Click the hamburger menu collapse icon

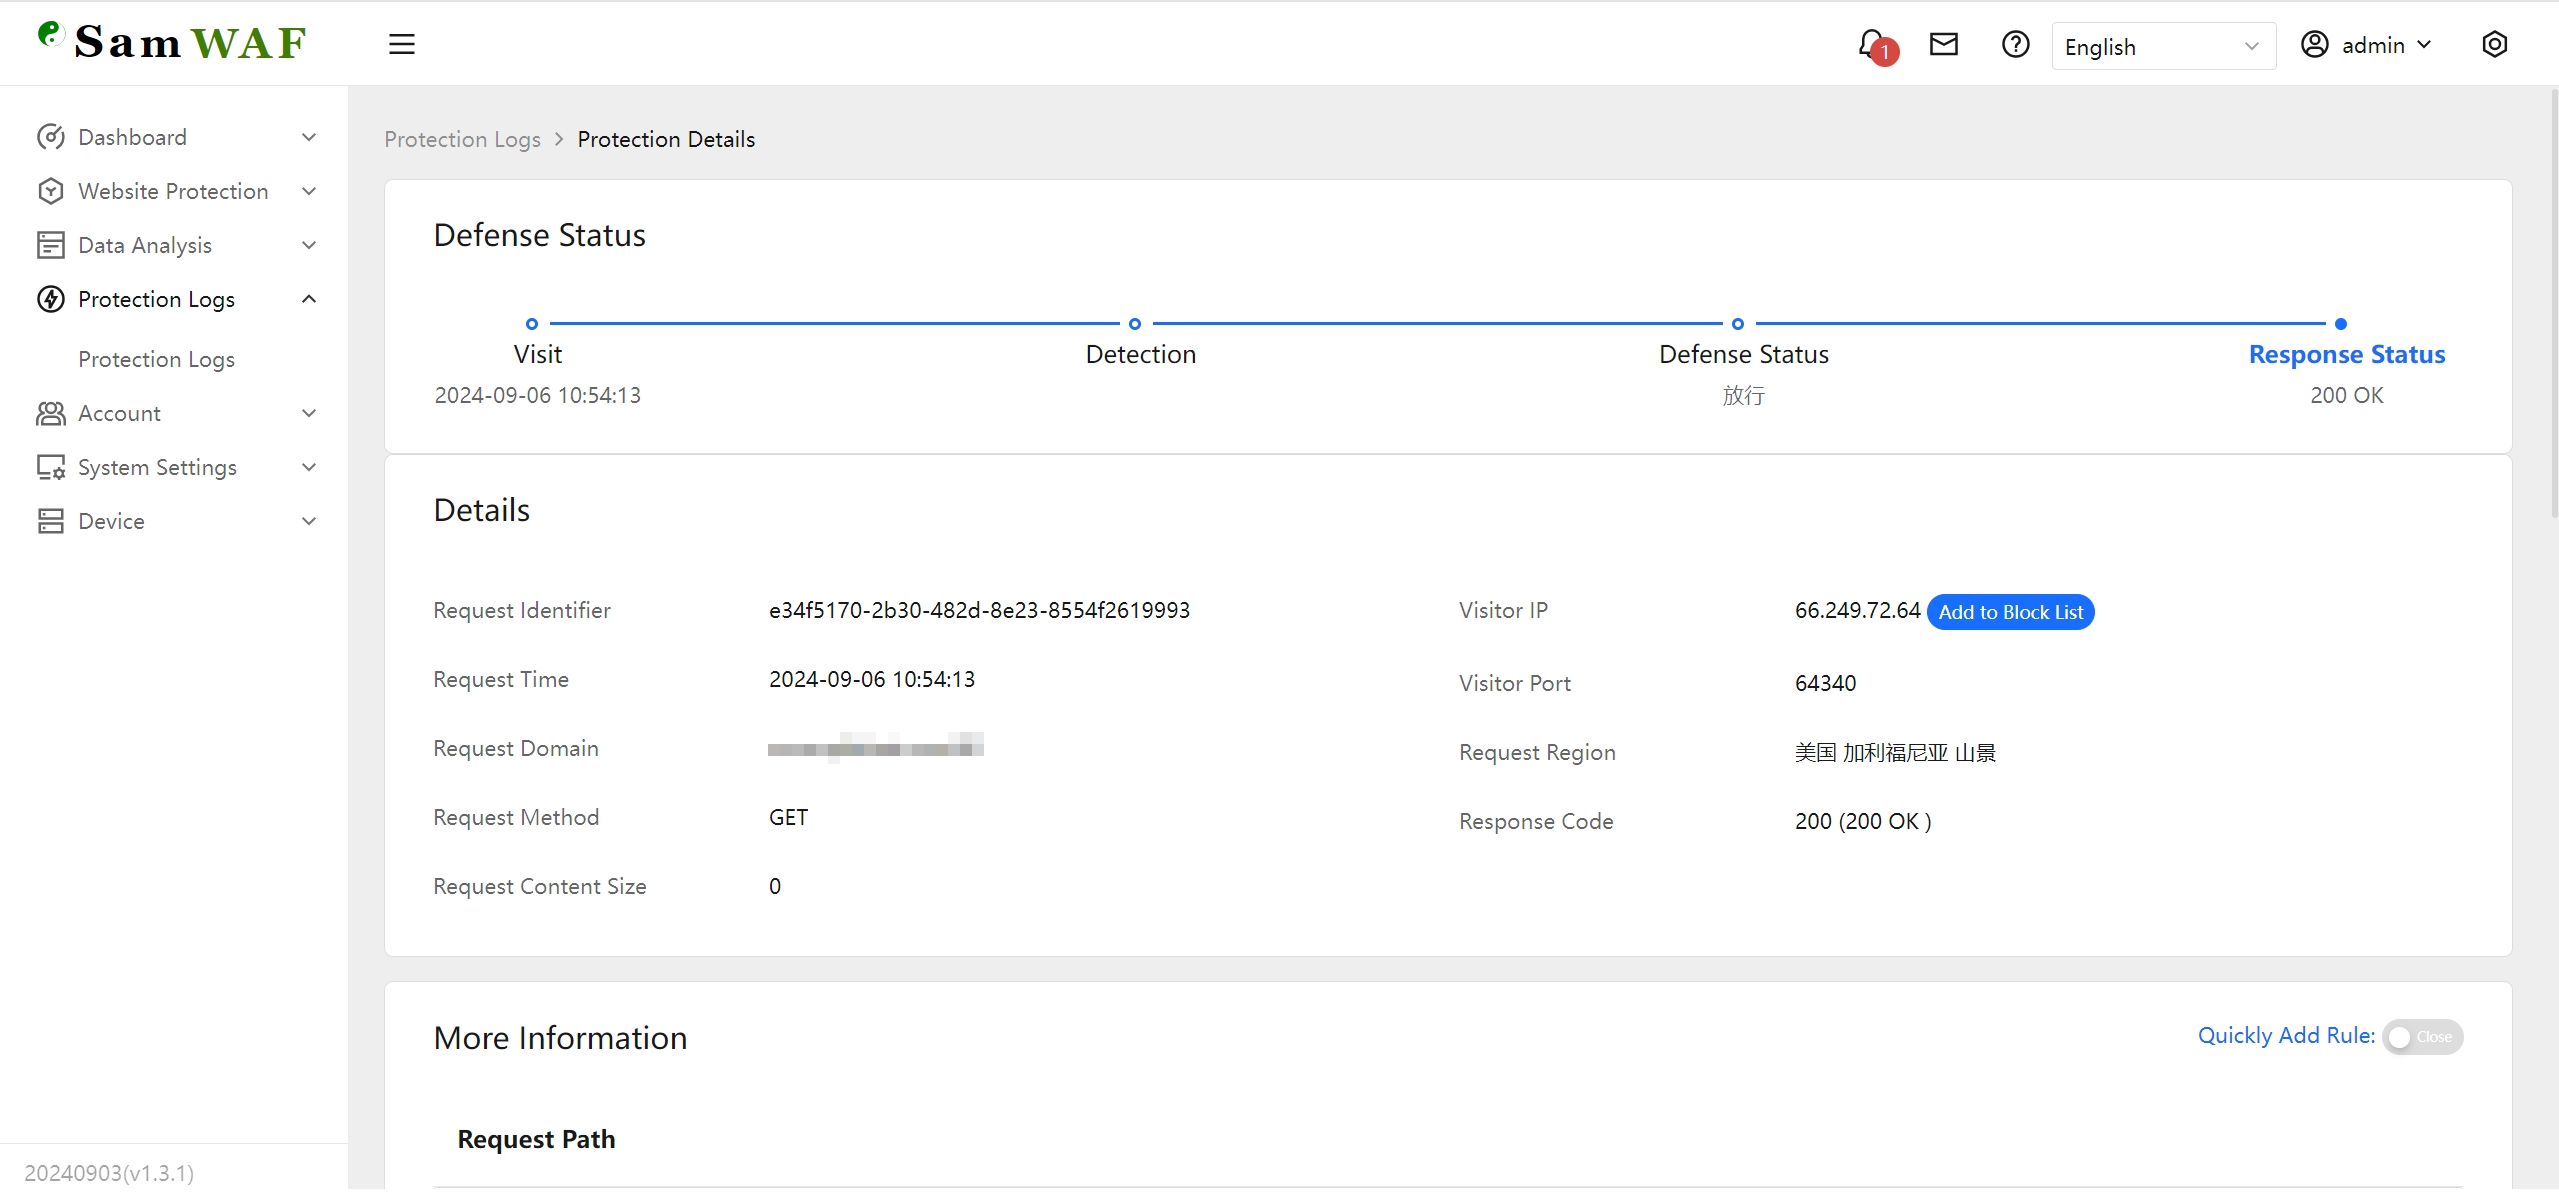[401, 44]
